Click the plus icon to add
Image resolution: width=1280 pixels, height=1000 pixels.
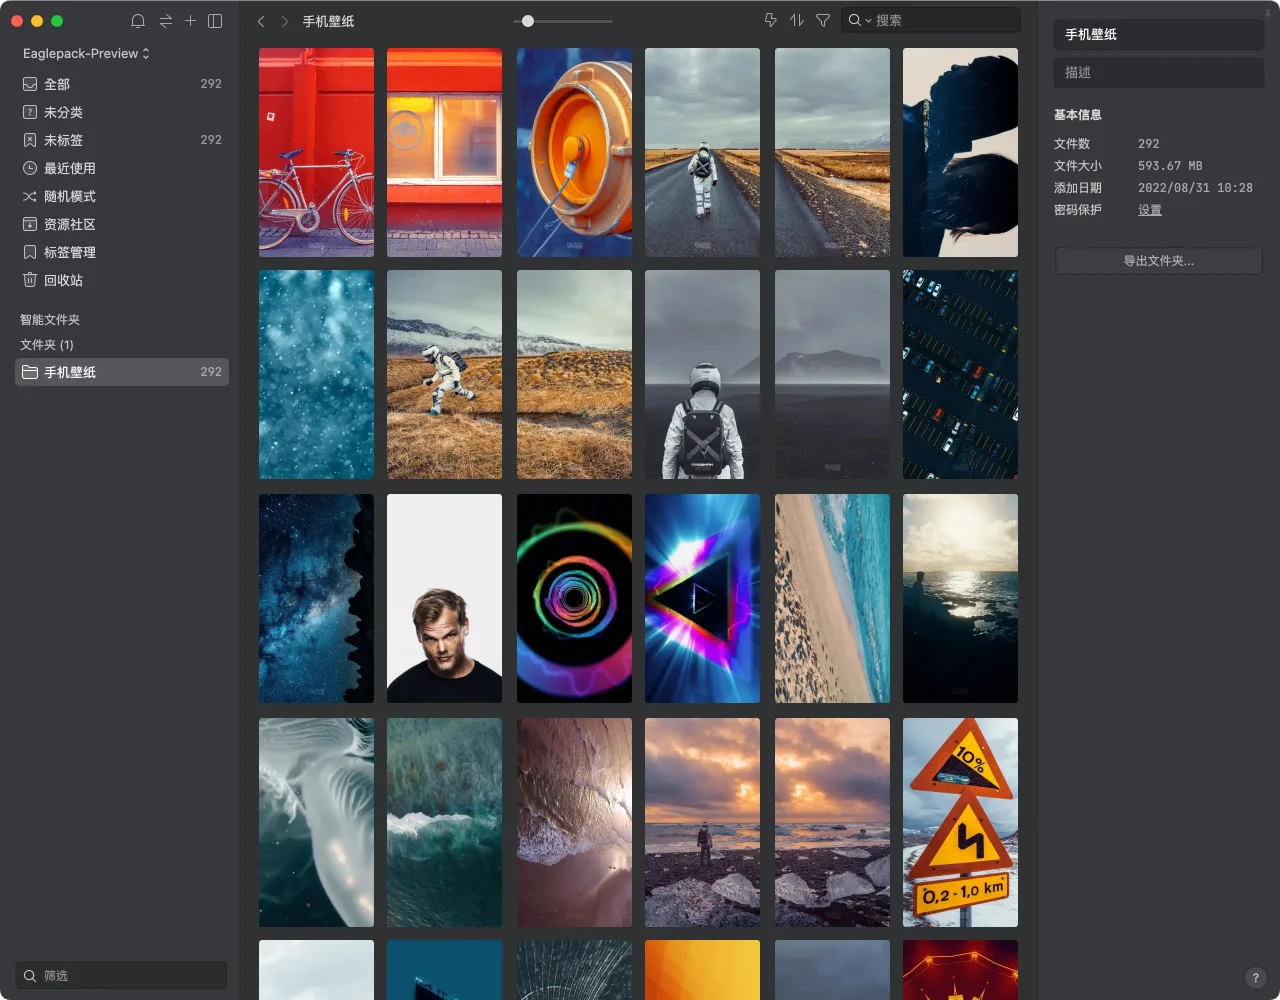pos(190,20)
